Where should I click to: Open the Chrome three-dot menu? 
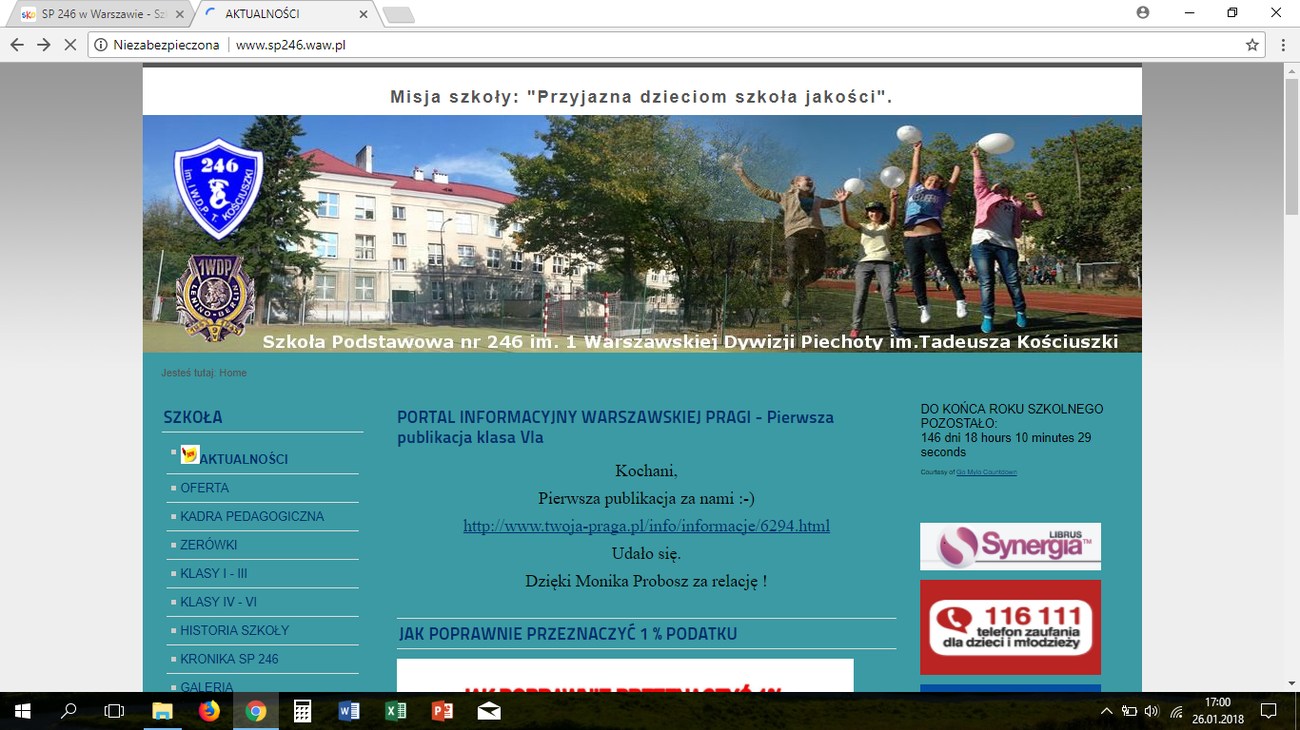coord(1283,45)
